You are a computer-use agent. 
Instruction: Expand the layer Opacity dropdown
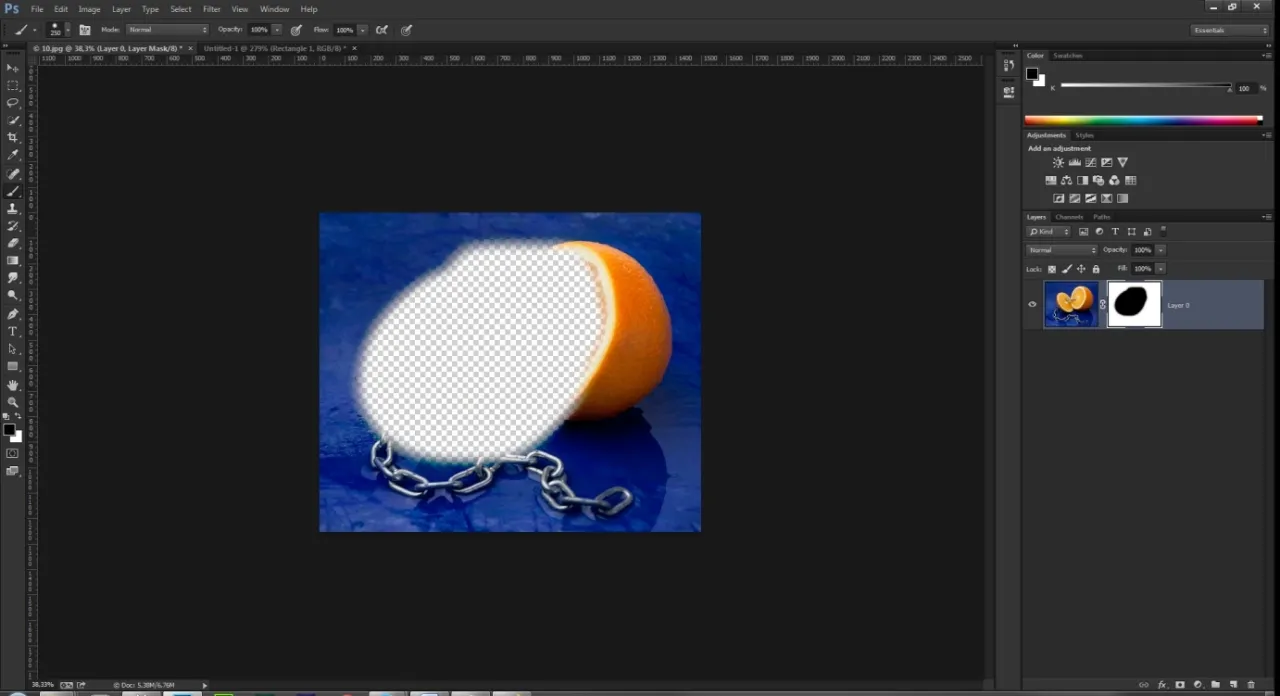point(1160,249)
